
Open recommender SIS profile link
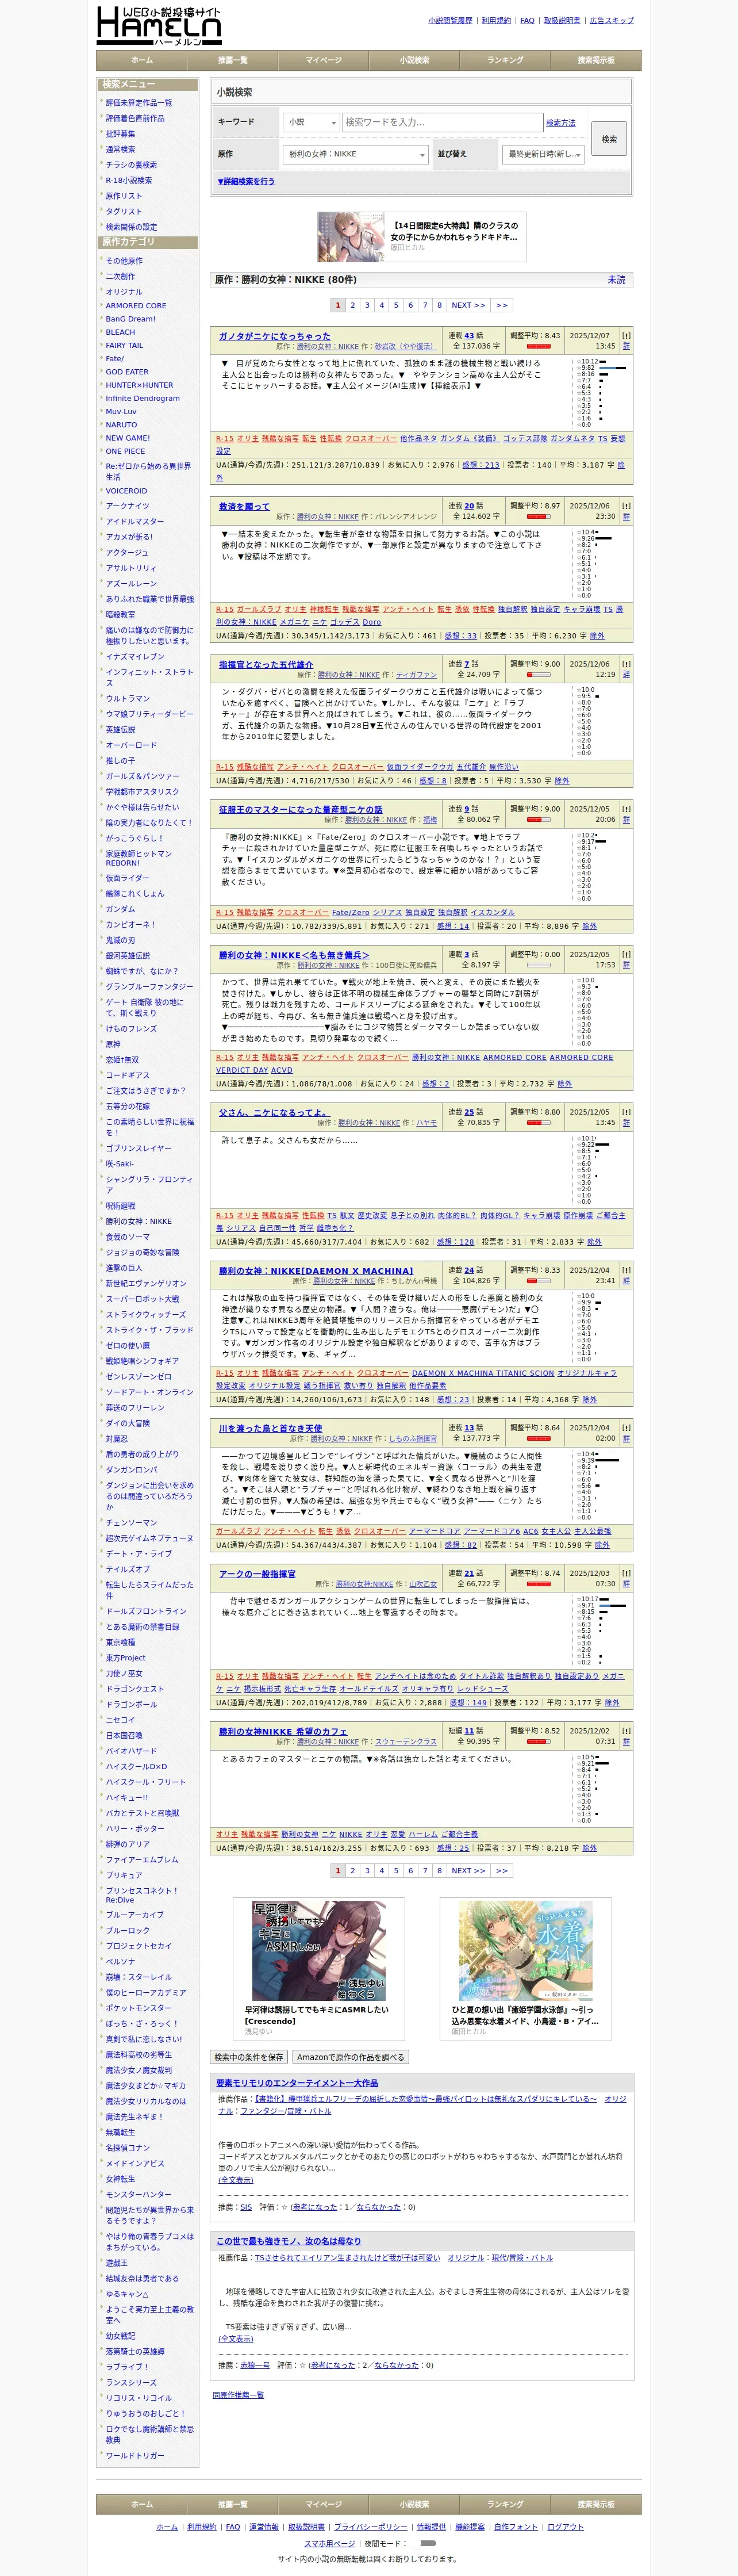[x=246, y=2207]
